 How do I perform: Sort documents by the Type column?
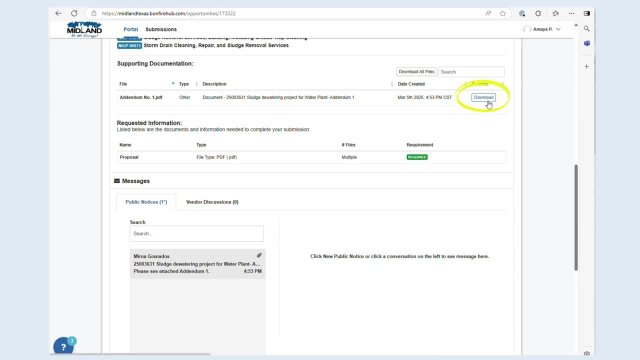pos(184,84)
